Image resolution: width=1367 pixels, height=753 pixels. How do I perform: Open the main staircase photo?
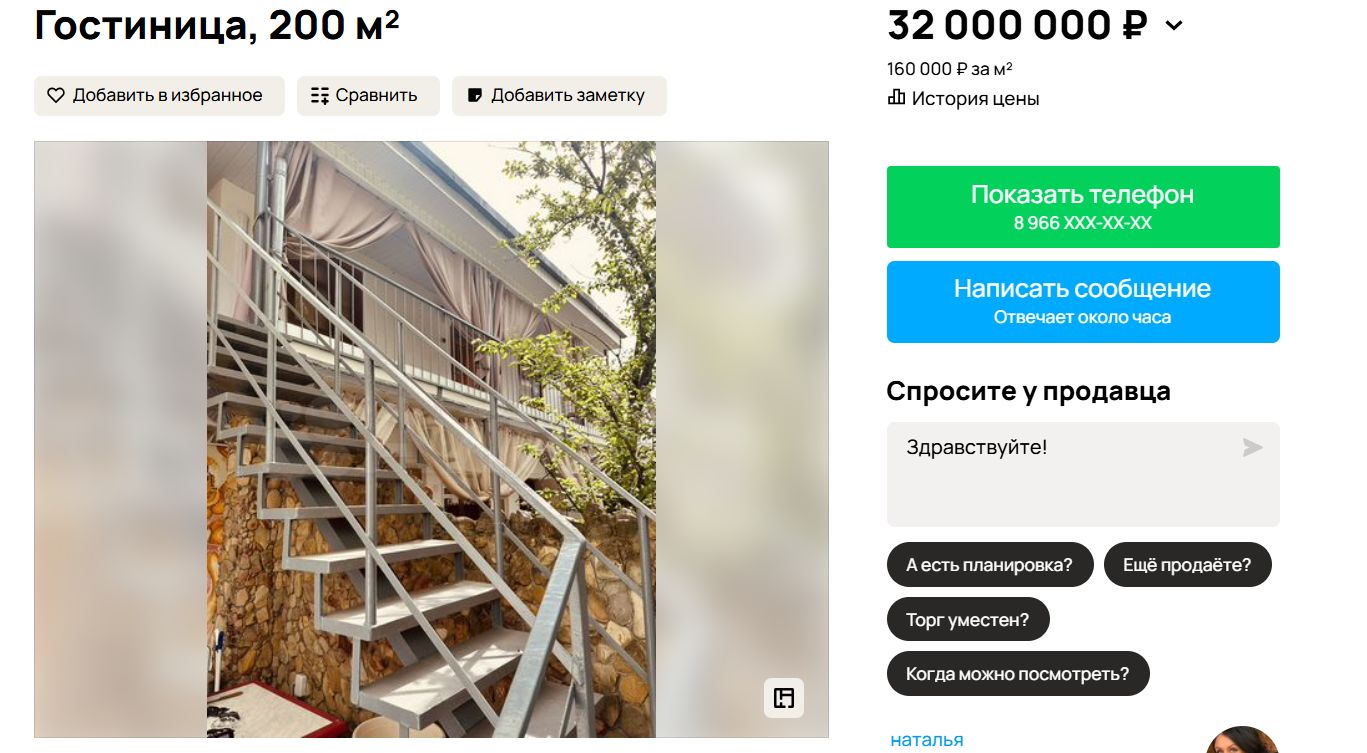[x=431, y=439]
